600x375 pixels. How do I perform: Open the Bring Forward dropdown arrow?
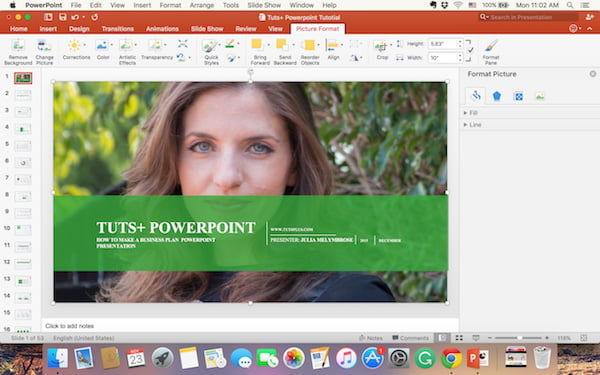point(268,45)
